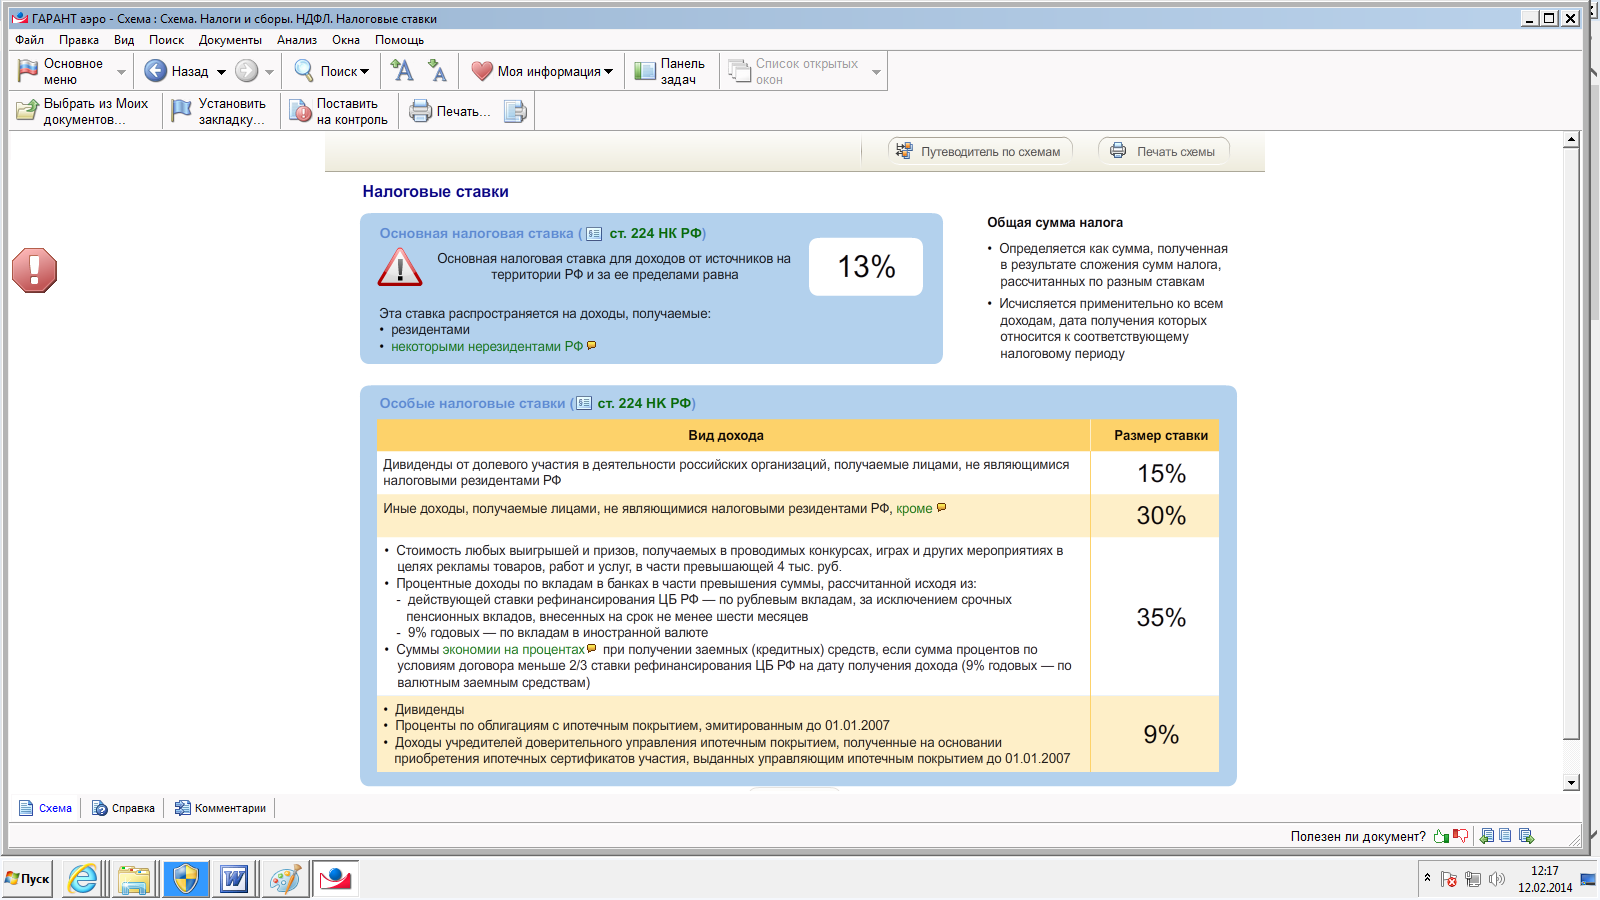Image resolution: width=1600 pixels, height=900 pixels.
Task: Rate document not useful with thumbs down
Action: click(1461, 836)
